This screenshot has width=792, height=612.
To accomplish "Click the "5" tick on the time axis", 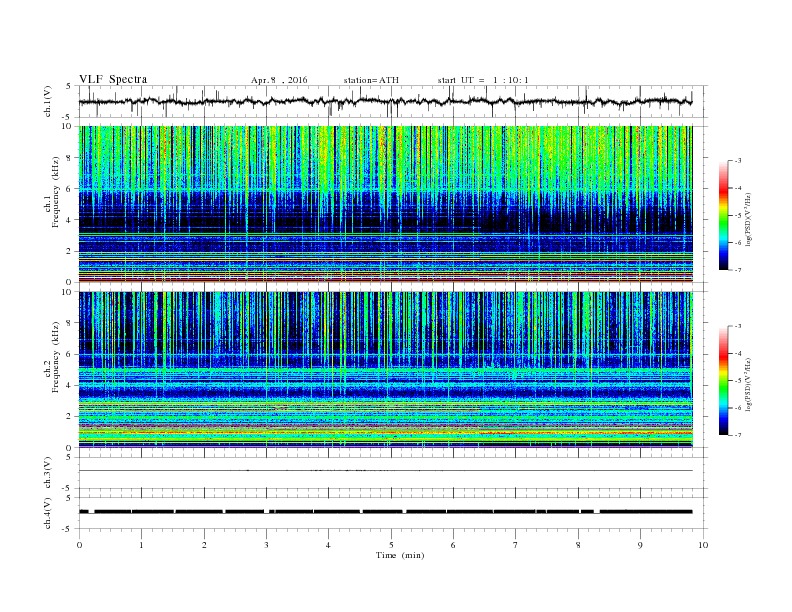I will (391, 545).
